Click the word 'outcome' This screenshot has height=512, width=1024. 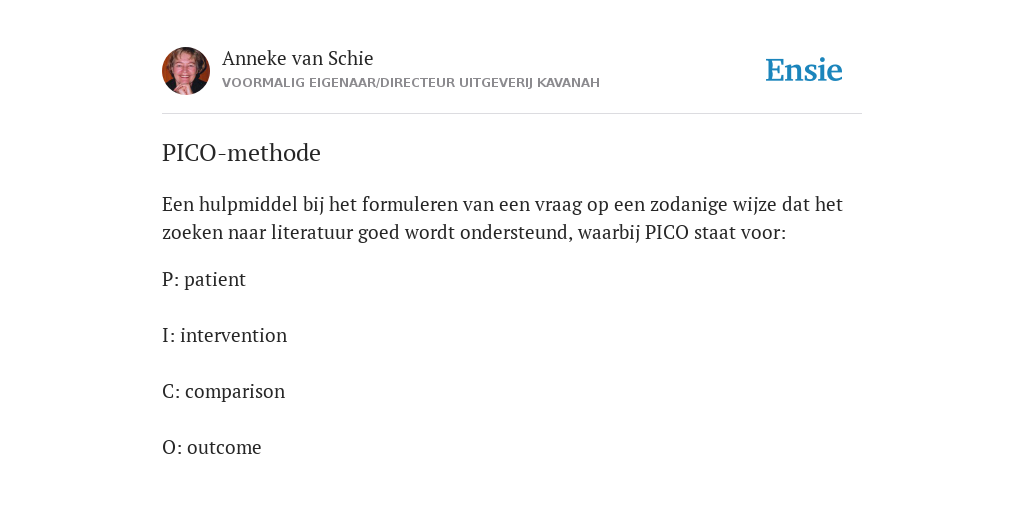click(224, 447)
